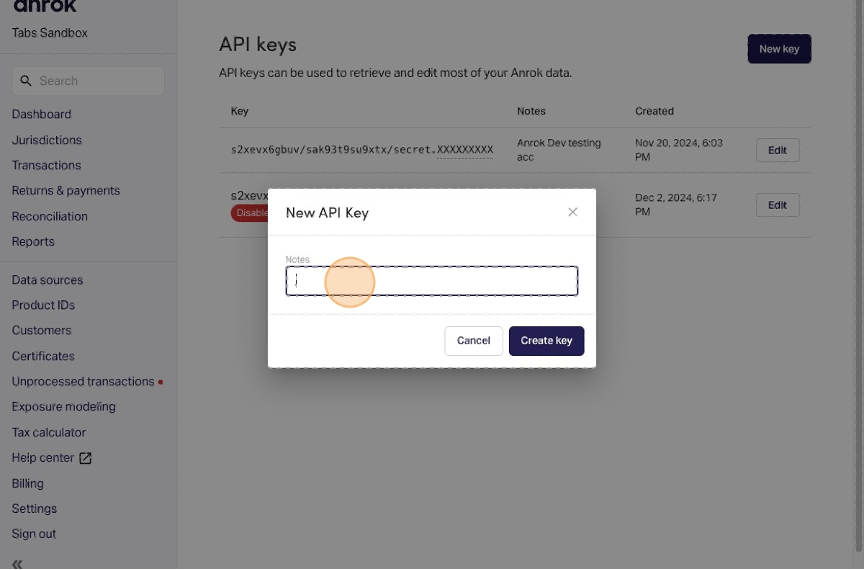Open the Settings page
This screenshot has width=864, height=570.
click(34, 509)
